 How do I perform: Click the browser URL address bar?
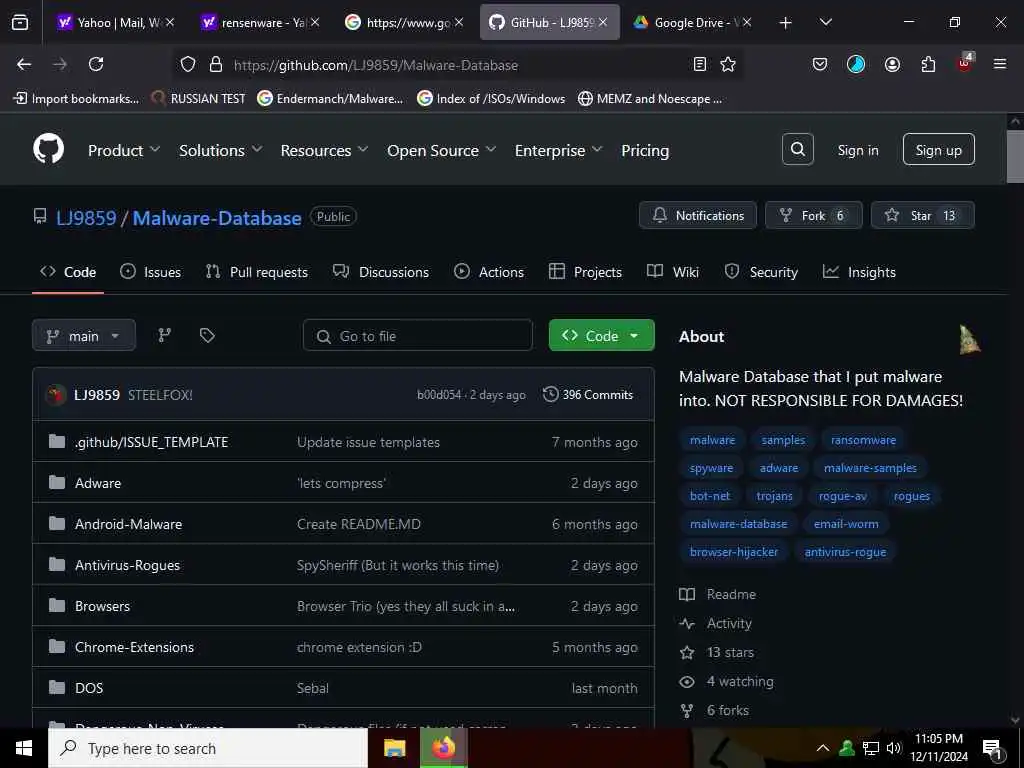[x=457, y=64]
